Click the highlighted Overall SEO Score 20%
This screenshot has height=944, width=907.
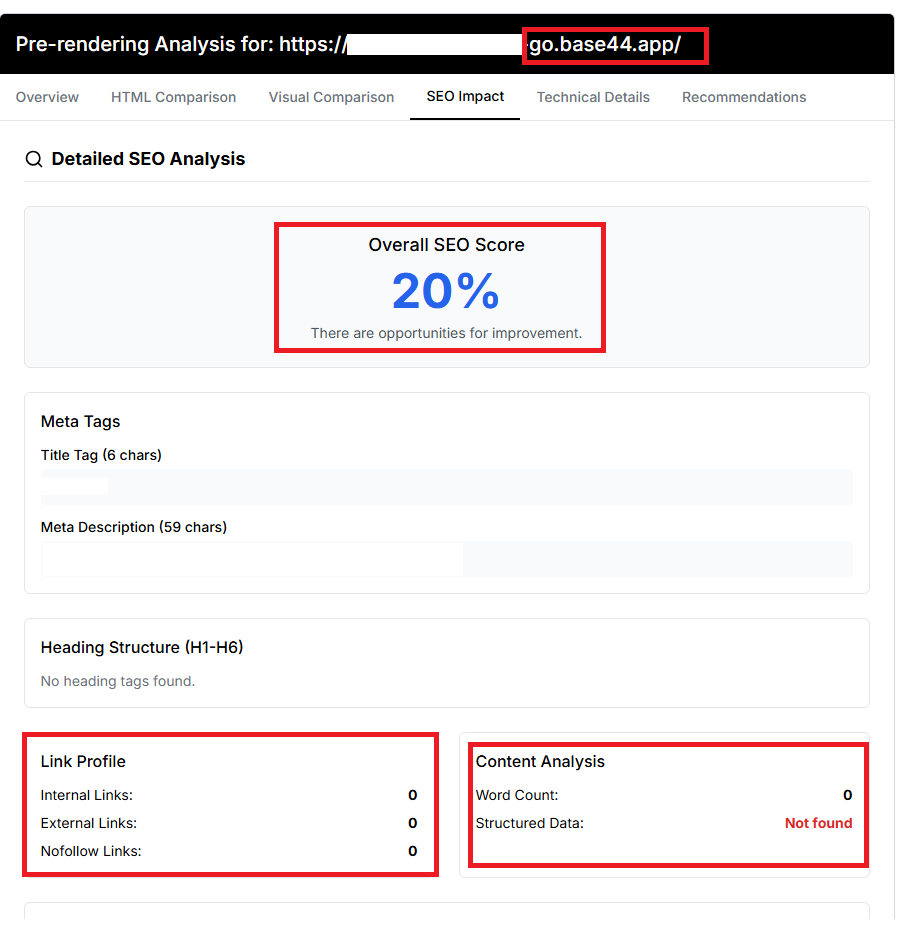(445, 291)
